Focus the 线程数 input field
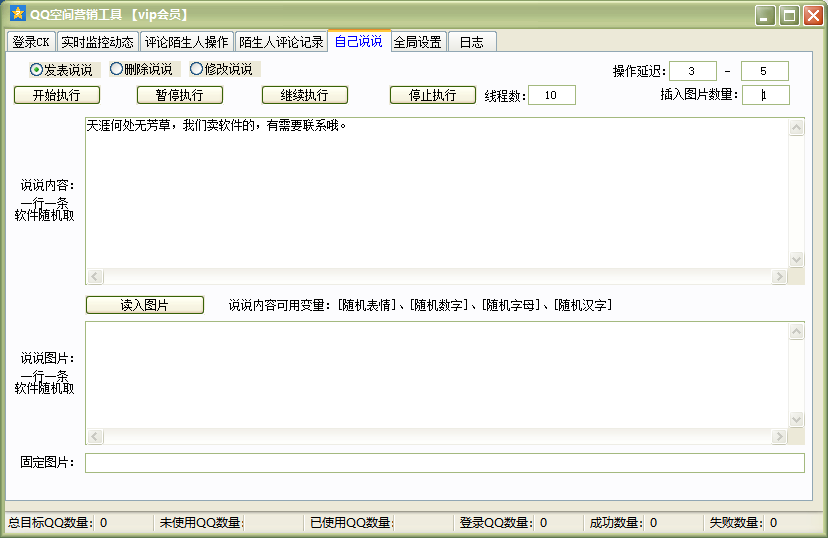This screenshot has width=828, height=538. click(552, 95)
